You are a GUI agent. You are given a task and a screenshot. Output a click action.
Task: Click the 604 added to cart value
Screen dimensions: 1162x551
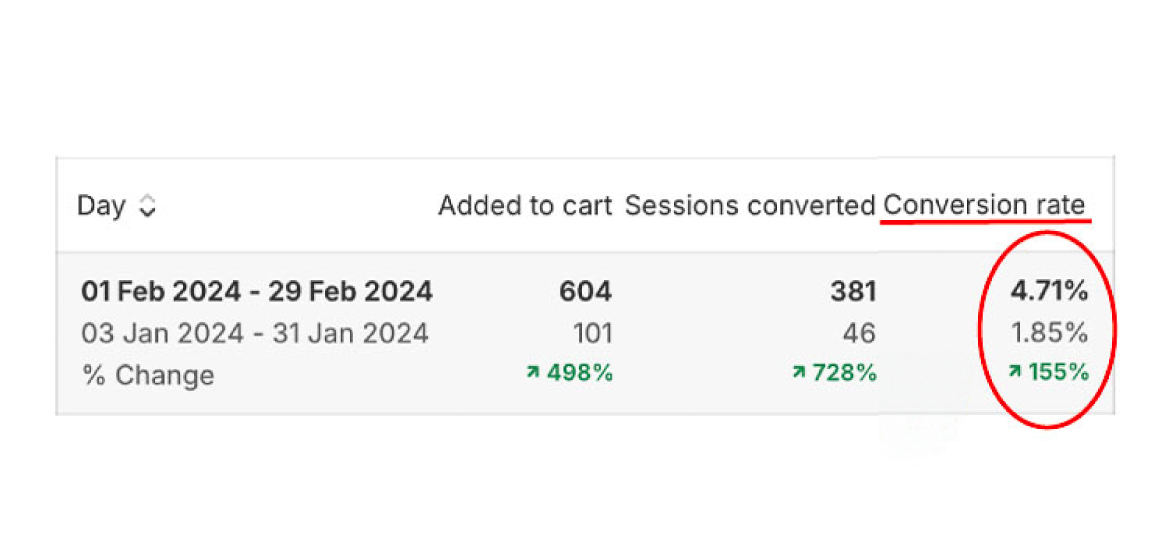point(585,291)
